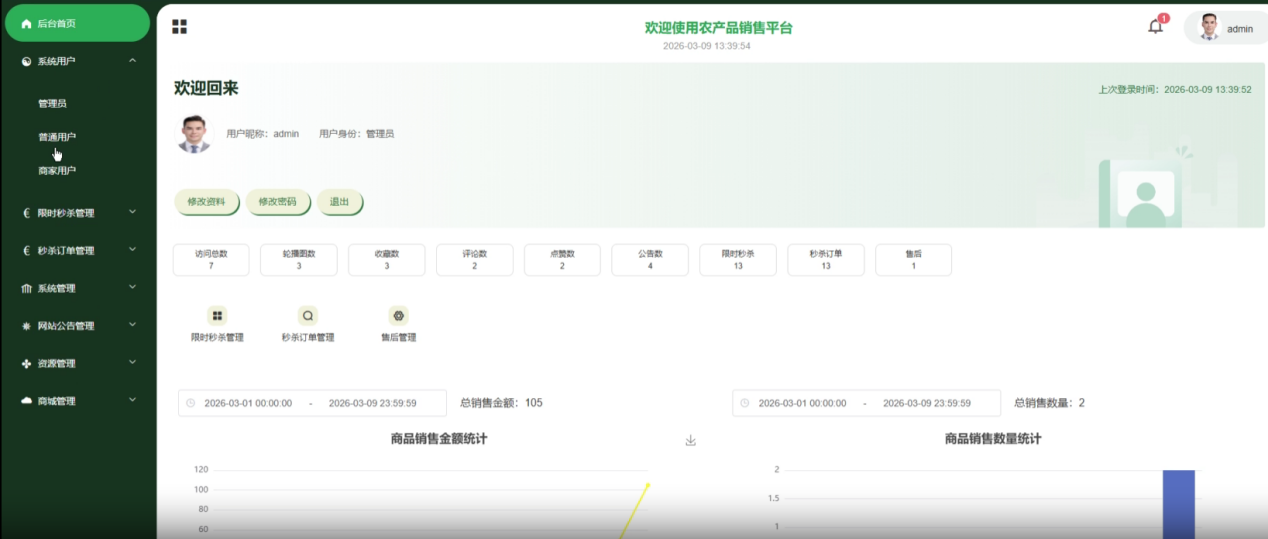
Task: Set the sales amount range end date
Action: [x=373, y=403]
